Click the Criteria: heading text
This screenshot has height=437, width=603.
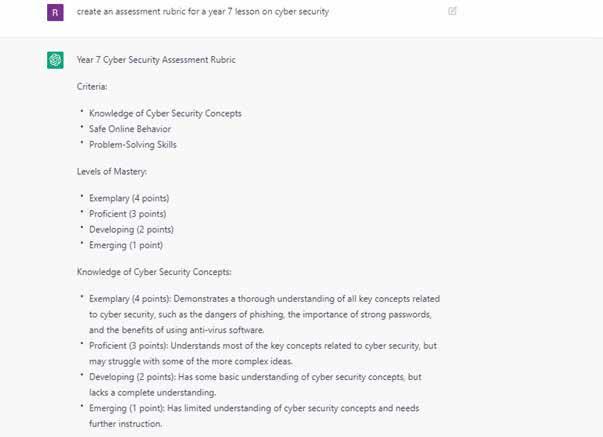pos(92,87)
